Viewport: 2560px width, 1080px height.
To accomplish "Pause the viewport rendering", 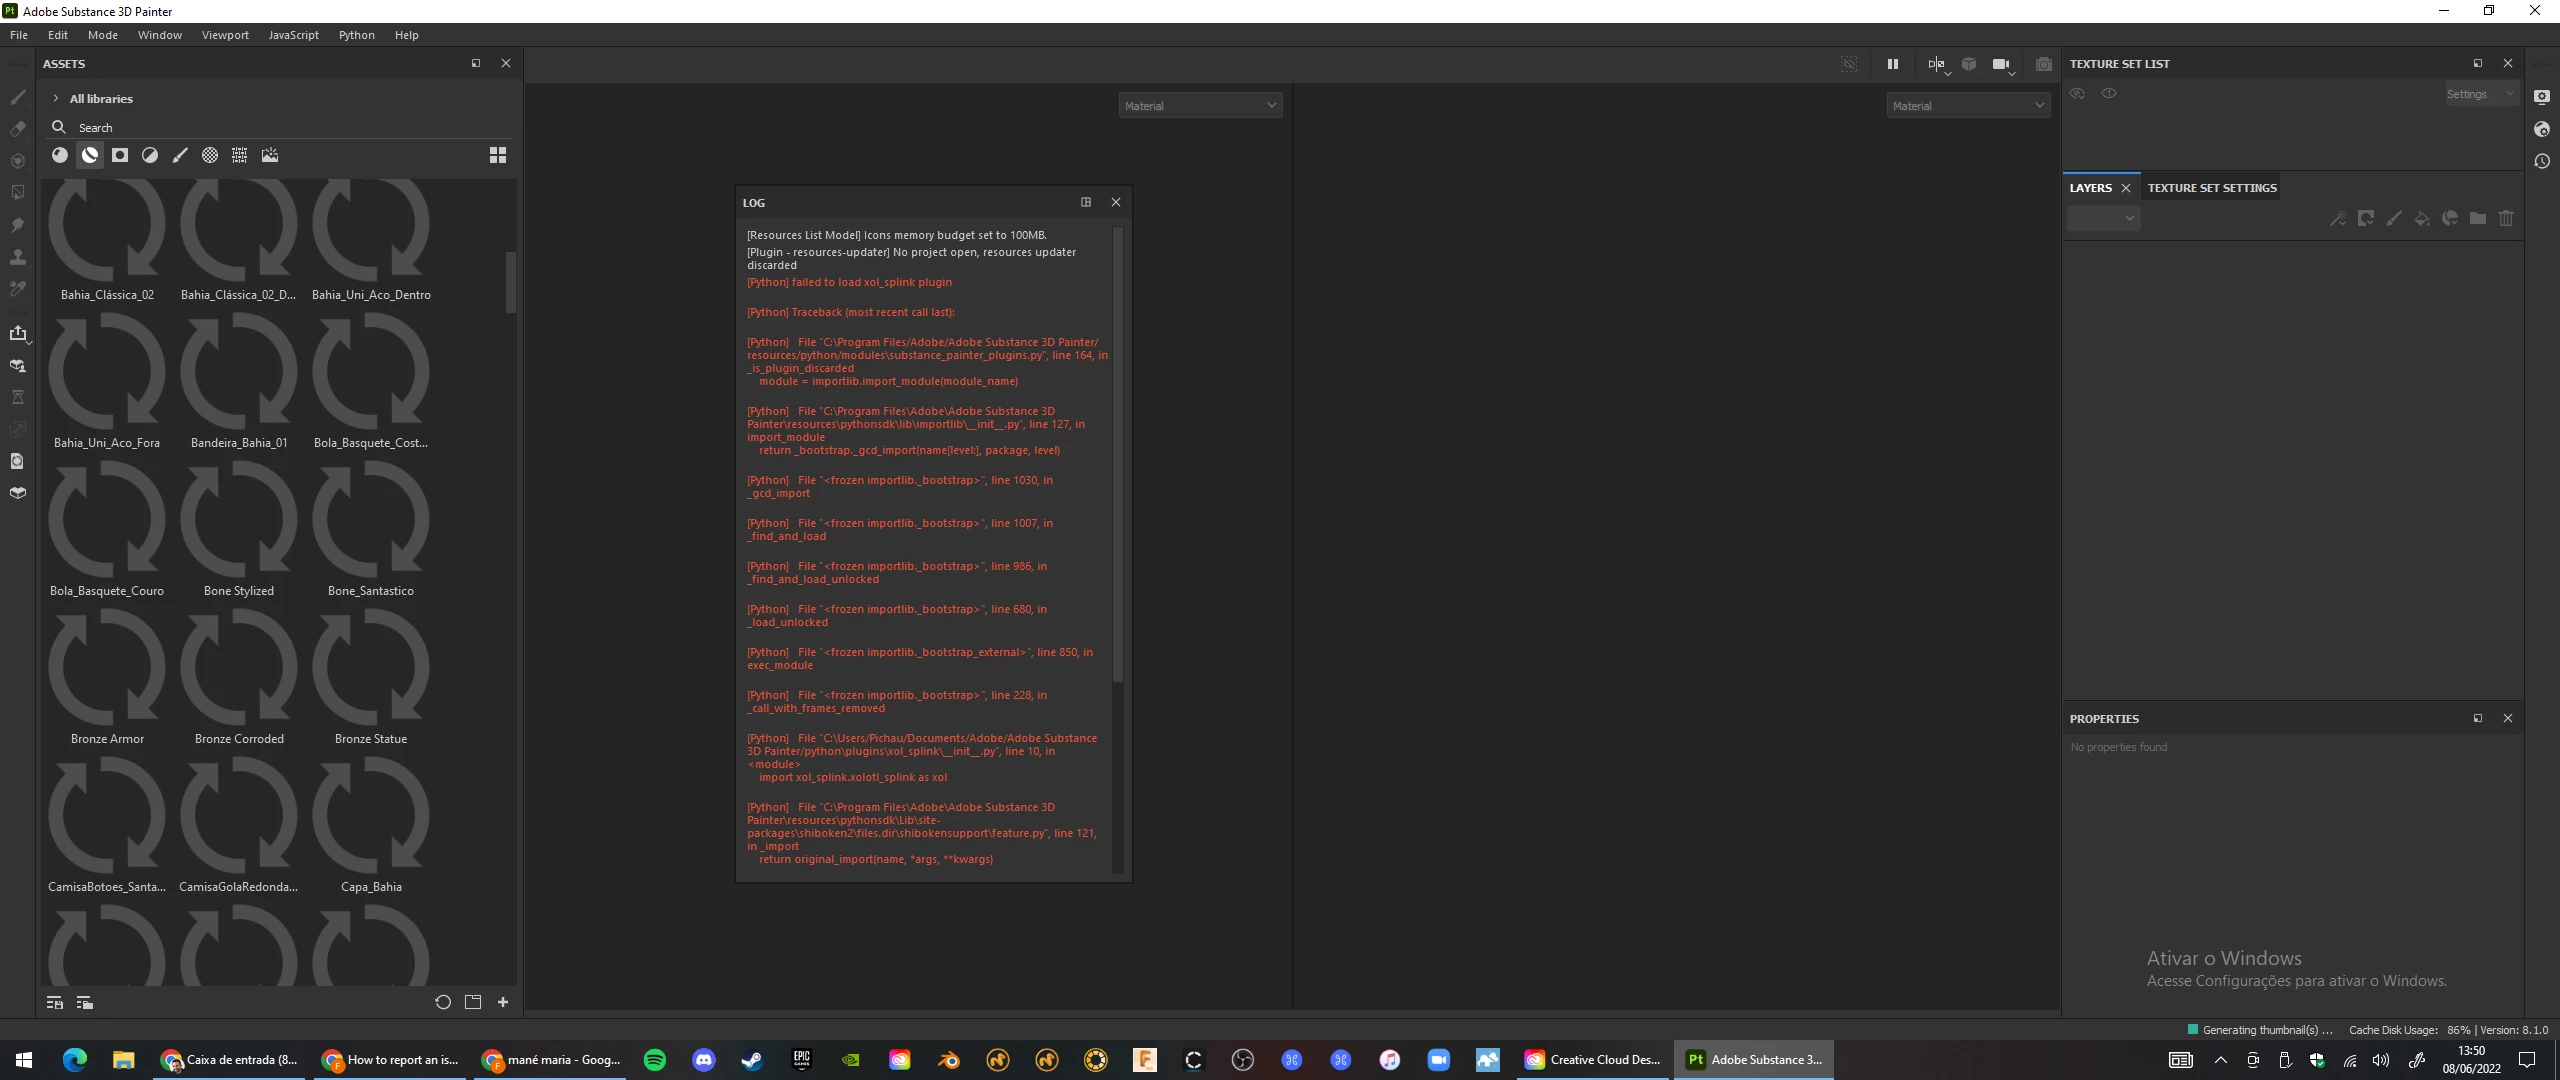I will pos(1892,64).
